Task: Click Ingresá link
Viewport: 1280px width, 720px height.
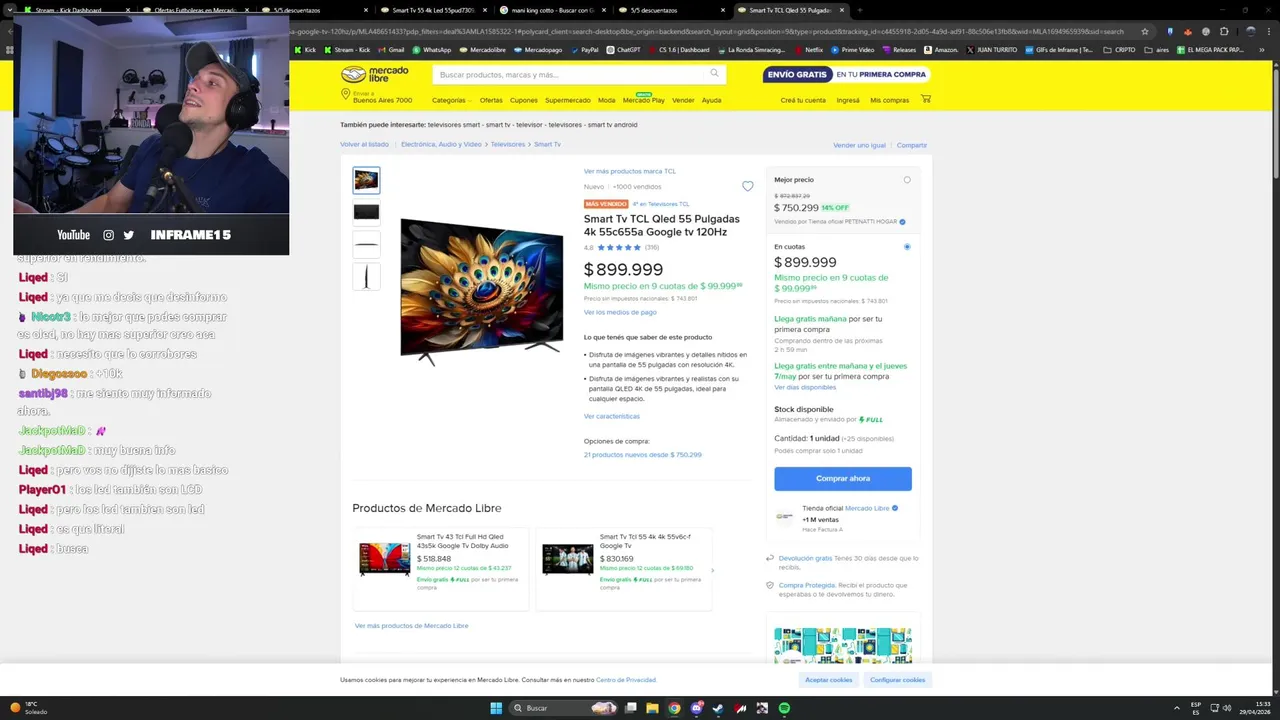Action: click(x=848, y=100)
